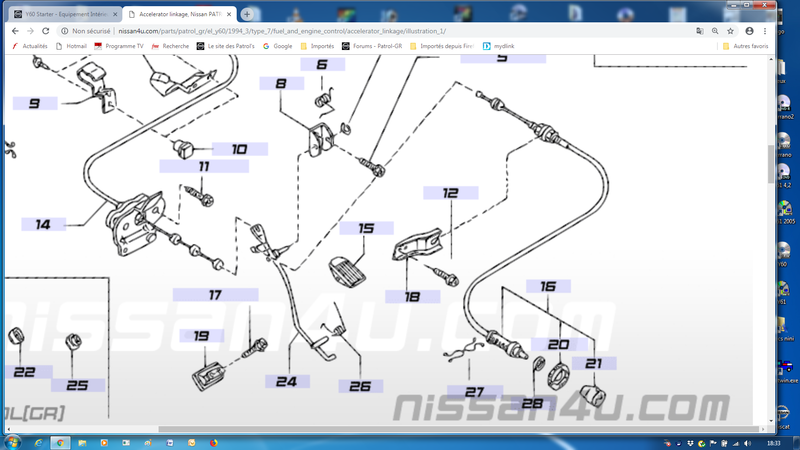The image size is (800, 450).
Task: Select part number 27 label
Action: (474, 392)
